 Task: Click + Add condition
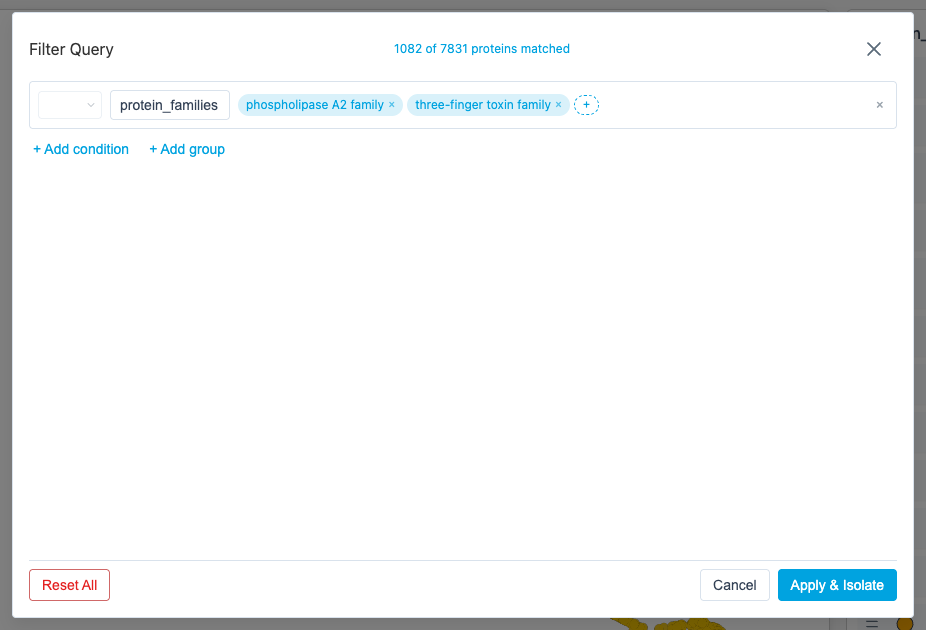click(81, 149)
